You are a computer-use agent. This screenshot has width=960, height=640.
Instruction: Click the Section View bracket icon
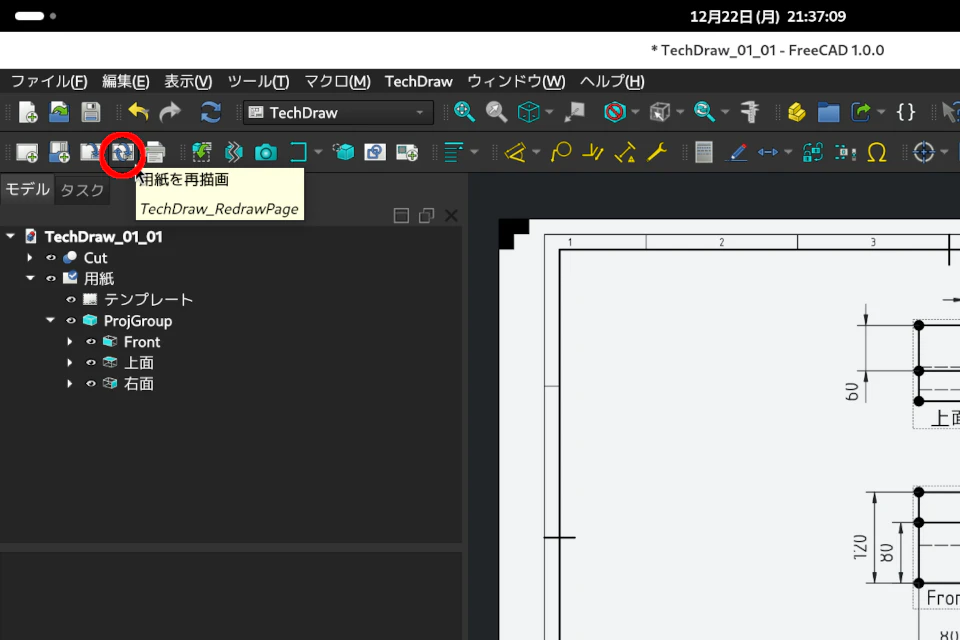tap(298, 152)
